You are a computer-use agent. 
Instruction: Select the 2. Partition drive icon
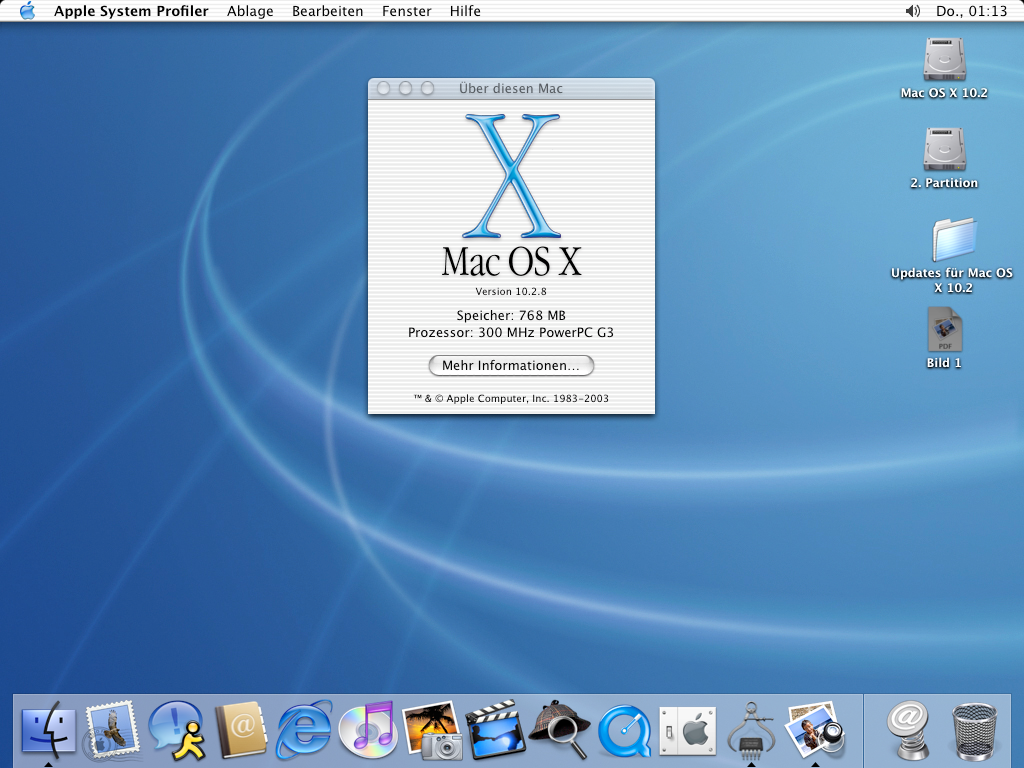[944, 150]
